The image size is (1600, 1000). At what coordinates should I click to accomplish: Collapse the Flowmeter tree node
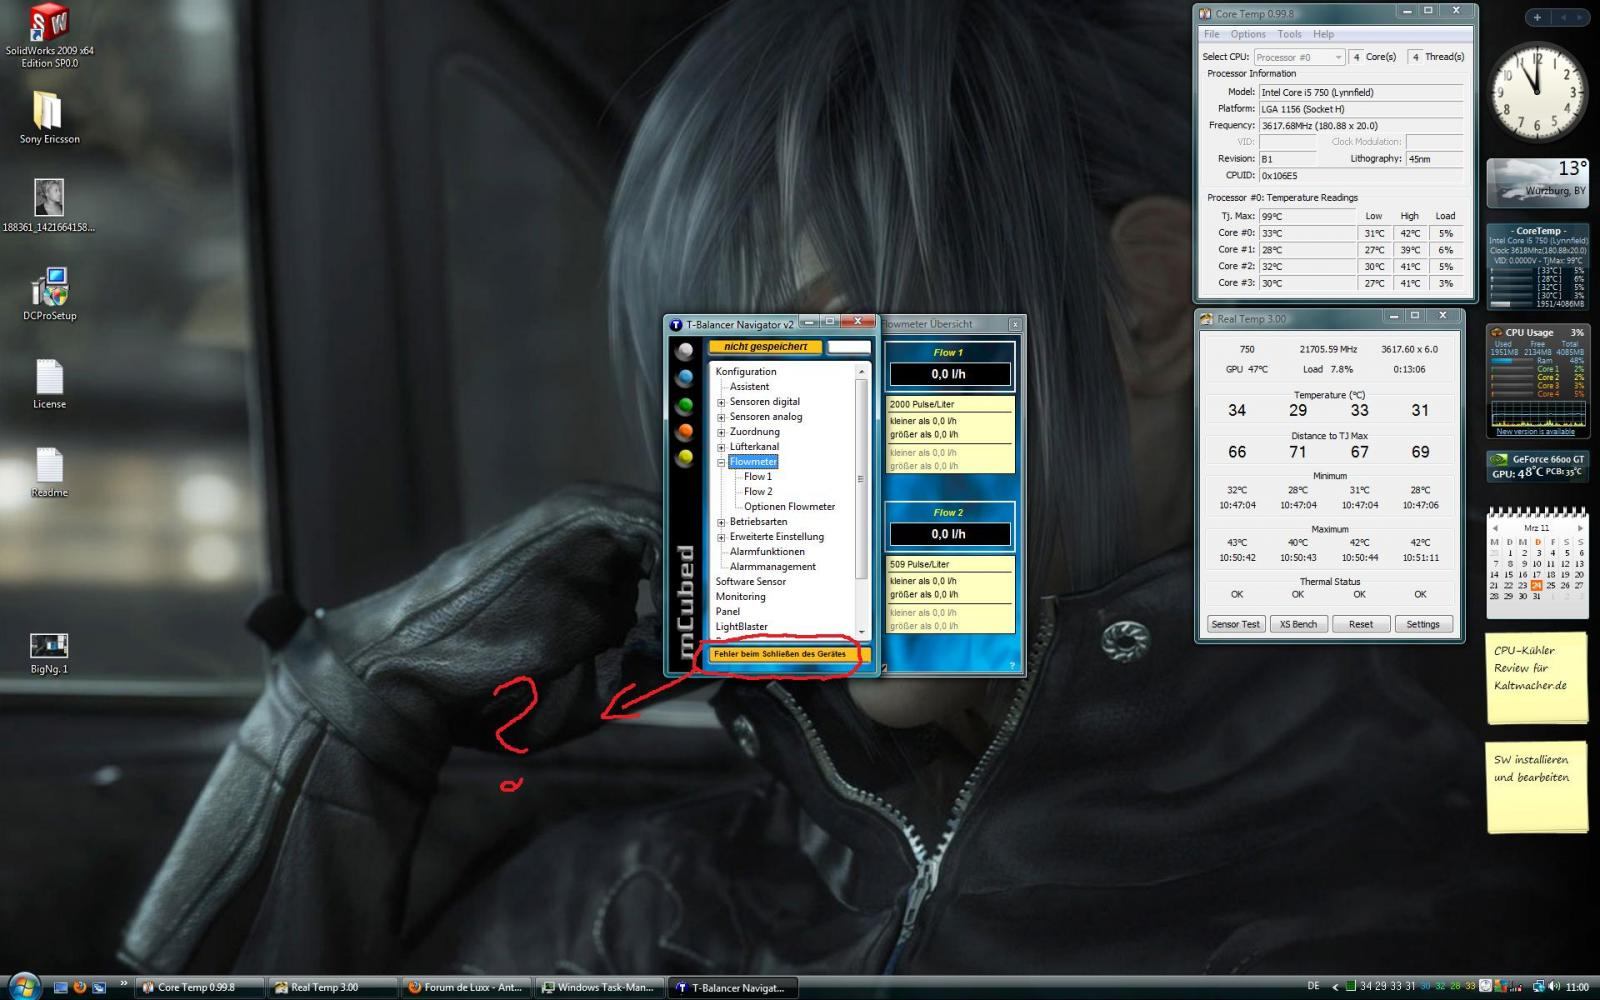(x=721, y=462)
